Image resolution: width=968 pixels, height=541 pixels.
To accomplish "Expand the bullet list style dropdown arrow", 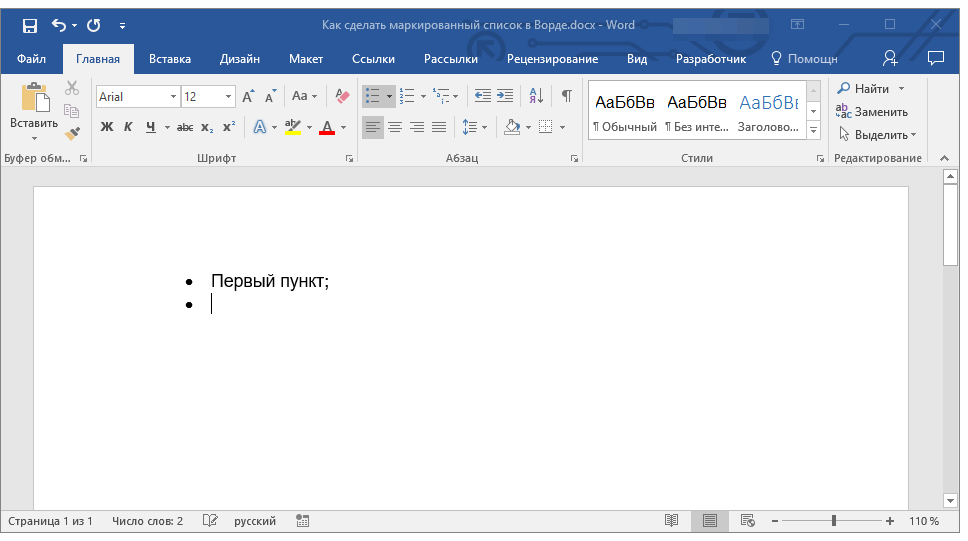I will [x=389, y=97].
